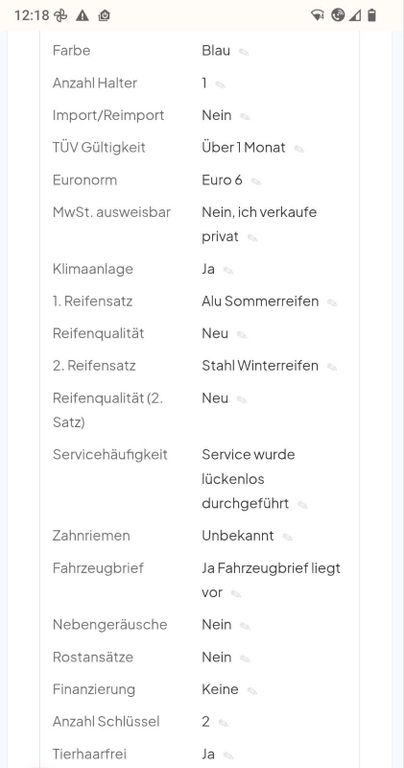Click the edit icon for Stahl Winterreifen

(x=332, y=367)
